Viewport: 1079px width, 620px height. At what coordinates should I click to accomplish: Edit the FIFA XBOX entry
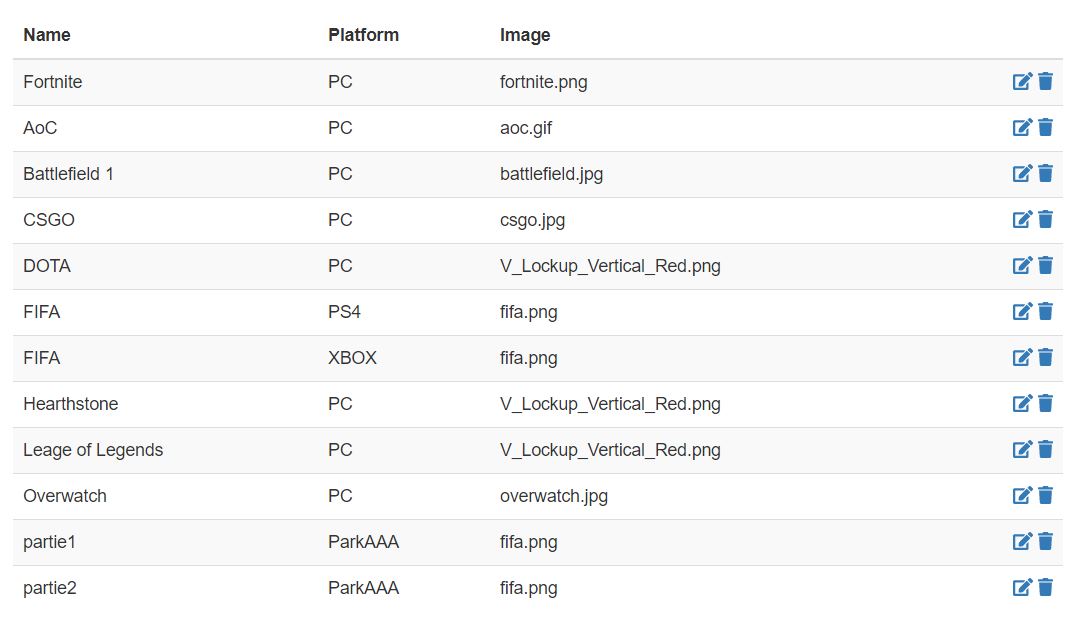tap(1022, 357)
